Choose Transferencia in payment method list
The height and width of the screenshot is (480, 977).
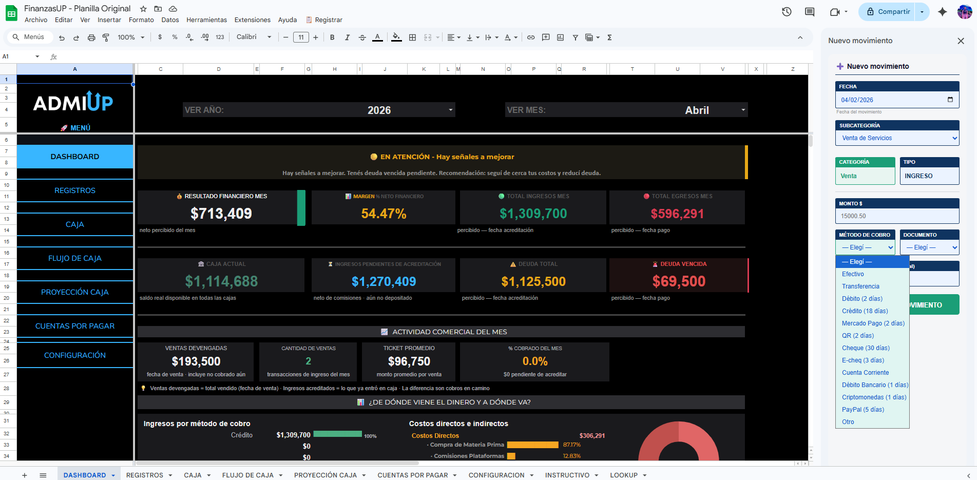[x=860, y=286]
